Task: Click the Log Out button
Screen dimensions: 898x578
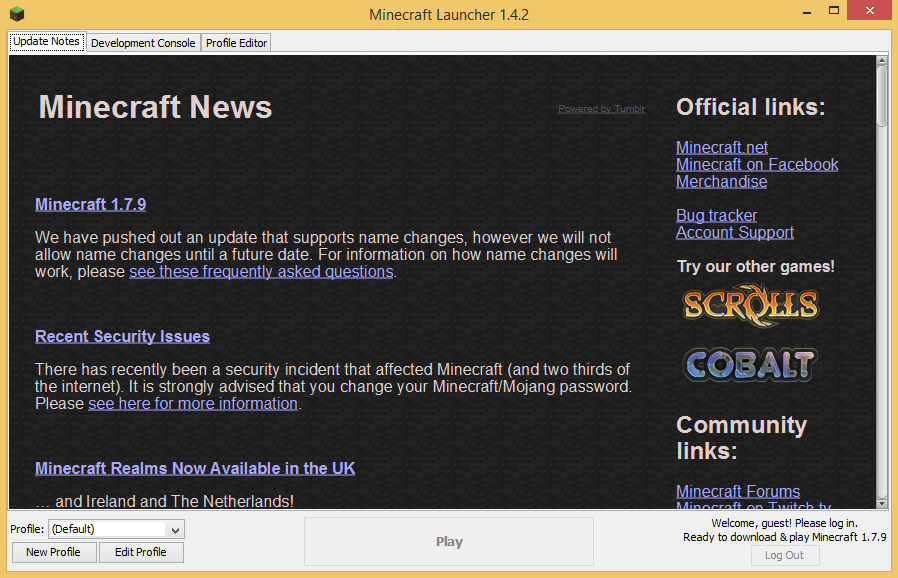Action: coord(784,555)
